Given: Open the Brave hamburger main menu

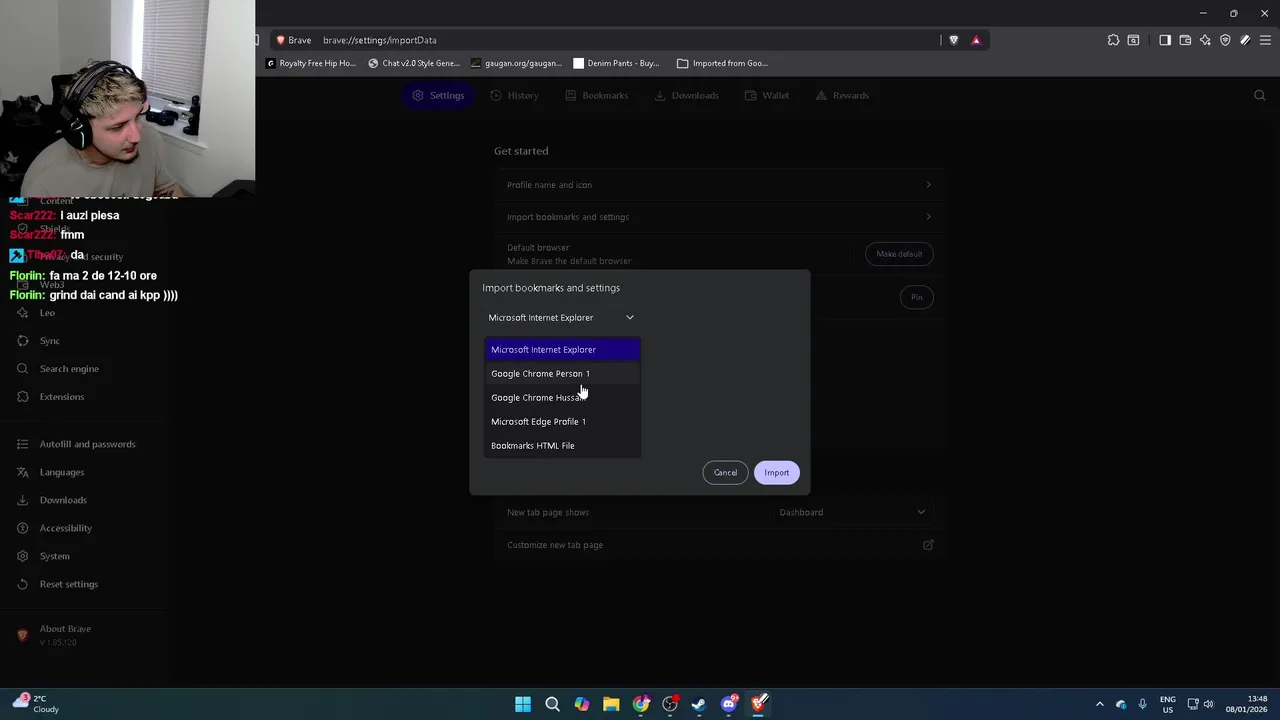Looking at the screenshot, I should tap(1265, 40).
